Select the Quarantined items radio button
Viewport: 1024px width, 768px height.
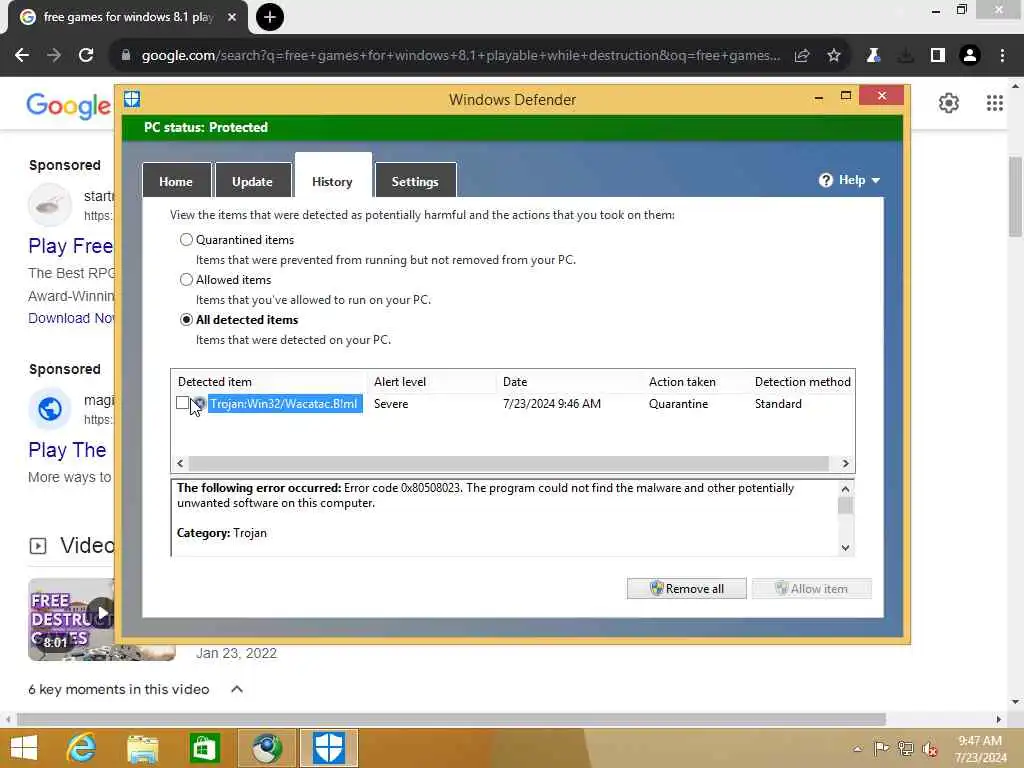click(x=186, y=240)
